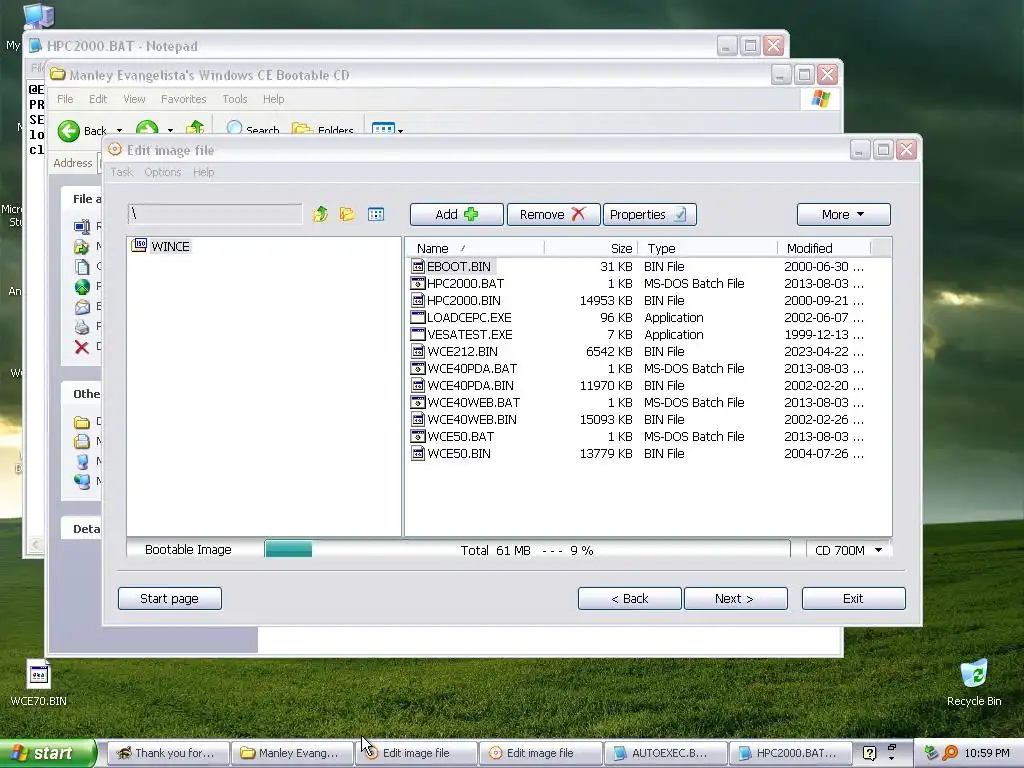Sort list by Modified column header

point(825,248)
